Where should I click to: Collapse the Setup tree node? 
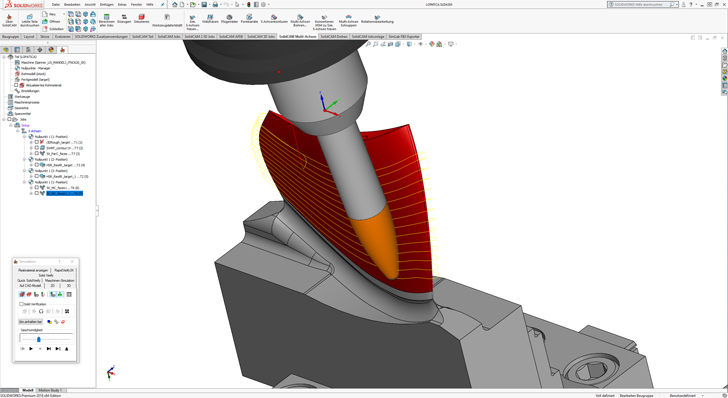[x=11, y=125]
